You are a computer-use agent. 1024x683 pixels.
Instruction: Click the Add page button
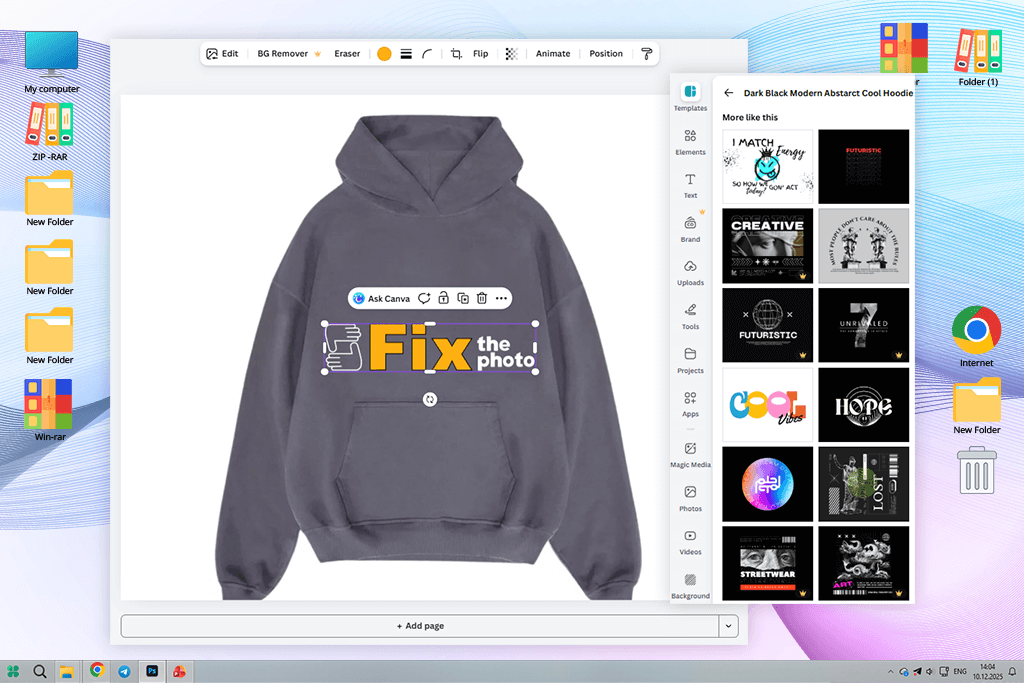click(420, 626)
